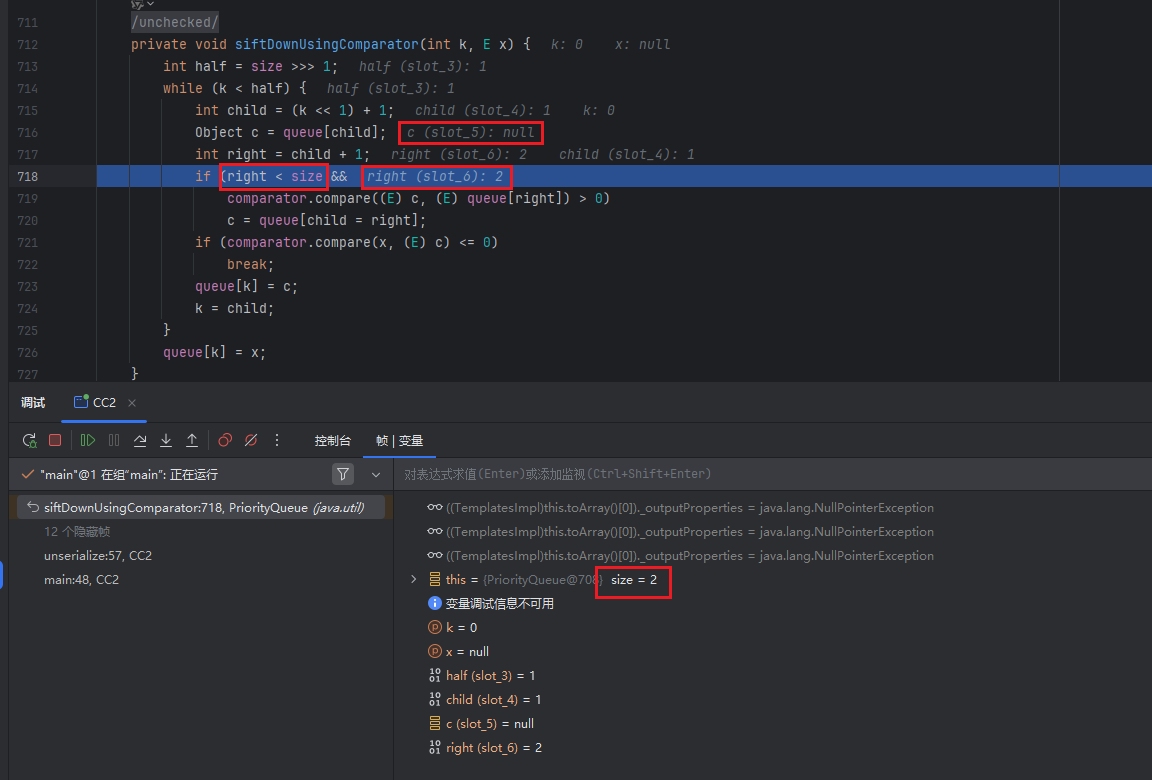The height and width of the screenshot is (780, 1152).
Task: Open the more options three-dot menu
Action: pos(277,440)
